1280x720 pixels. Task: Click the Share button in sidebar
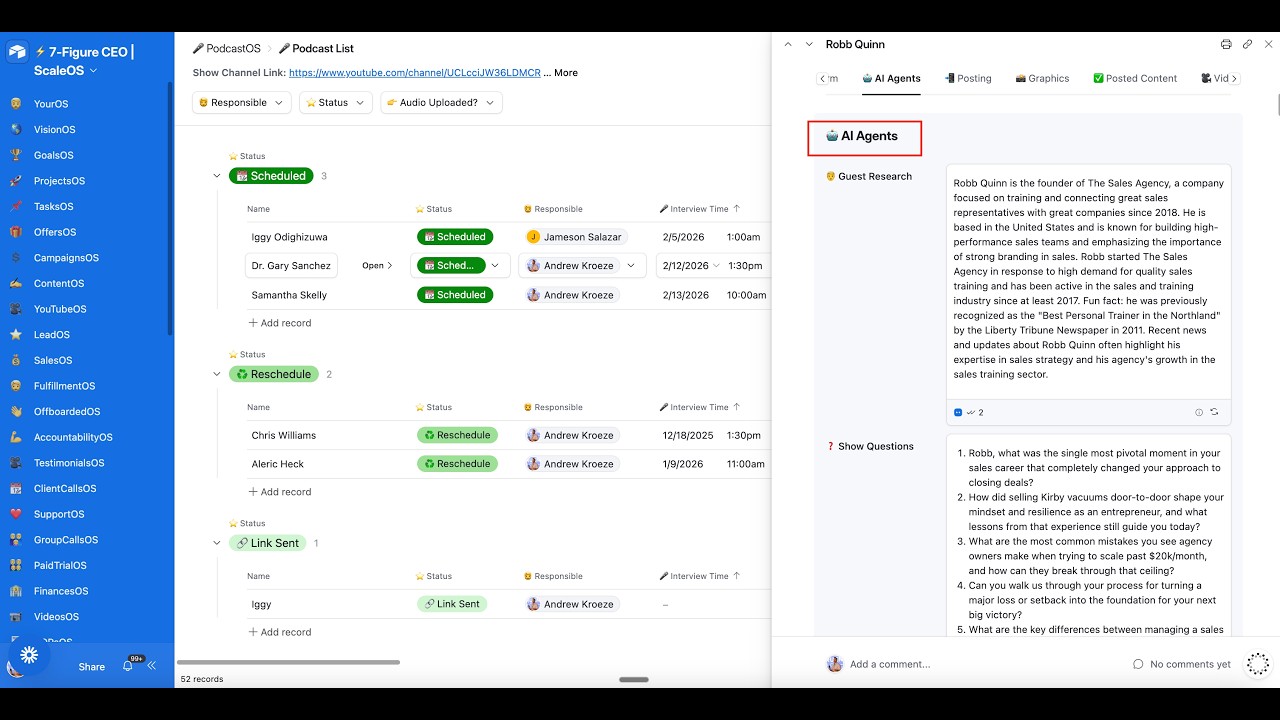click(x=91, y=667)
